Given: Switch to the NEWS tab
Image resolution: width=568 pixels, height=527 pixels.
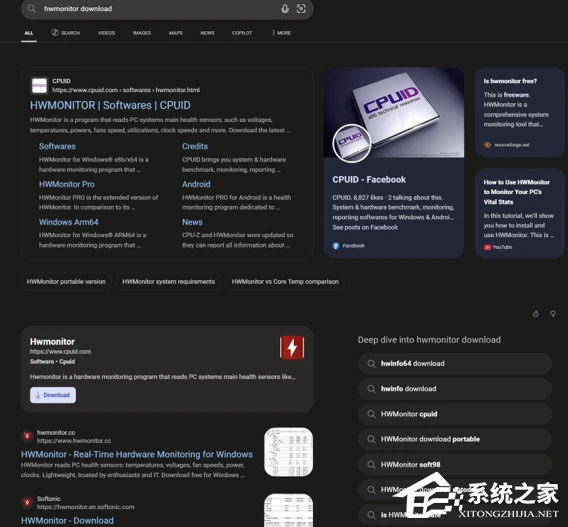Looking at the screenshot, I should pyautogui.click(x=208, y=33).
